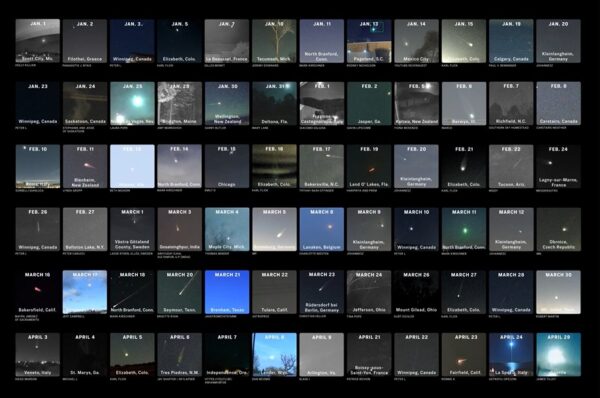This screenshot has height=398, width=600.
Task: Click the March 22 Tulare, Calif. image
Action: [x=274, y=292]
